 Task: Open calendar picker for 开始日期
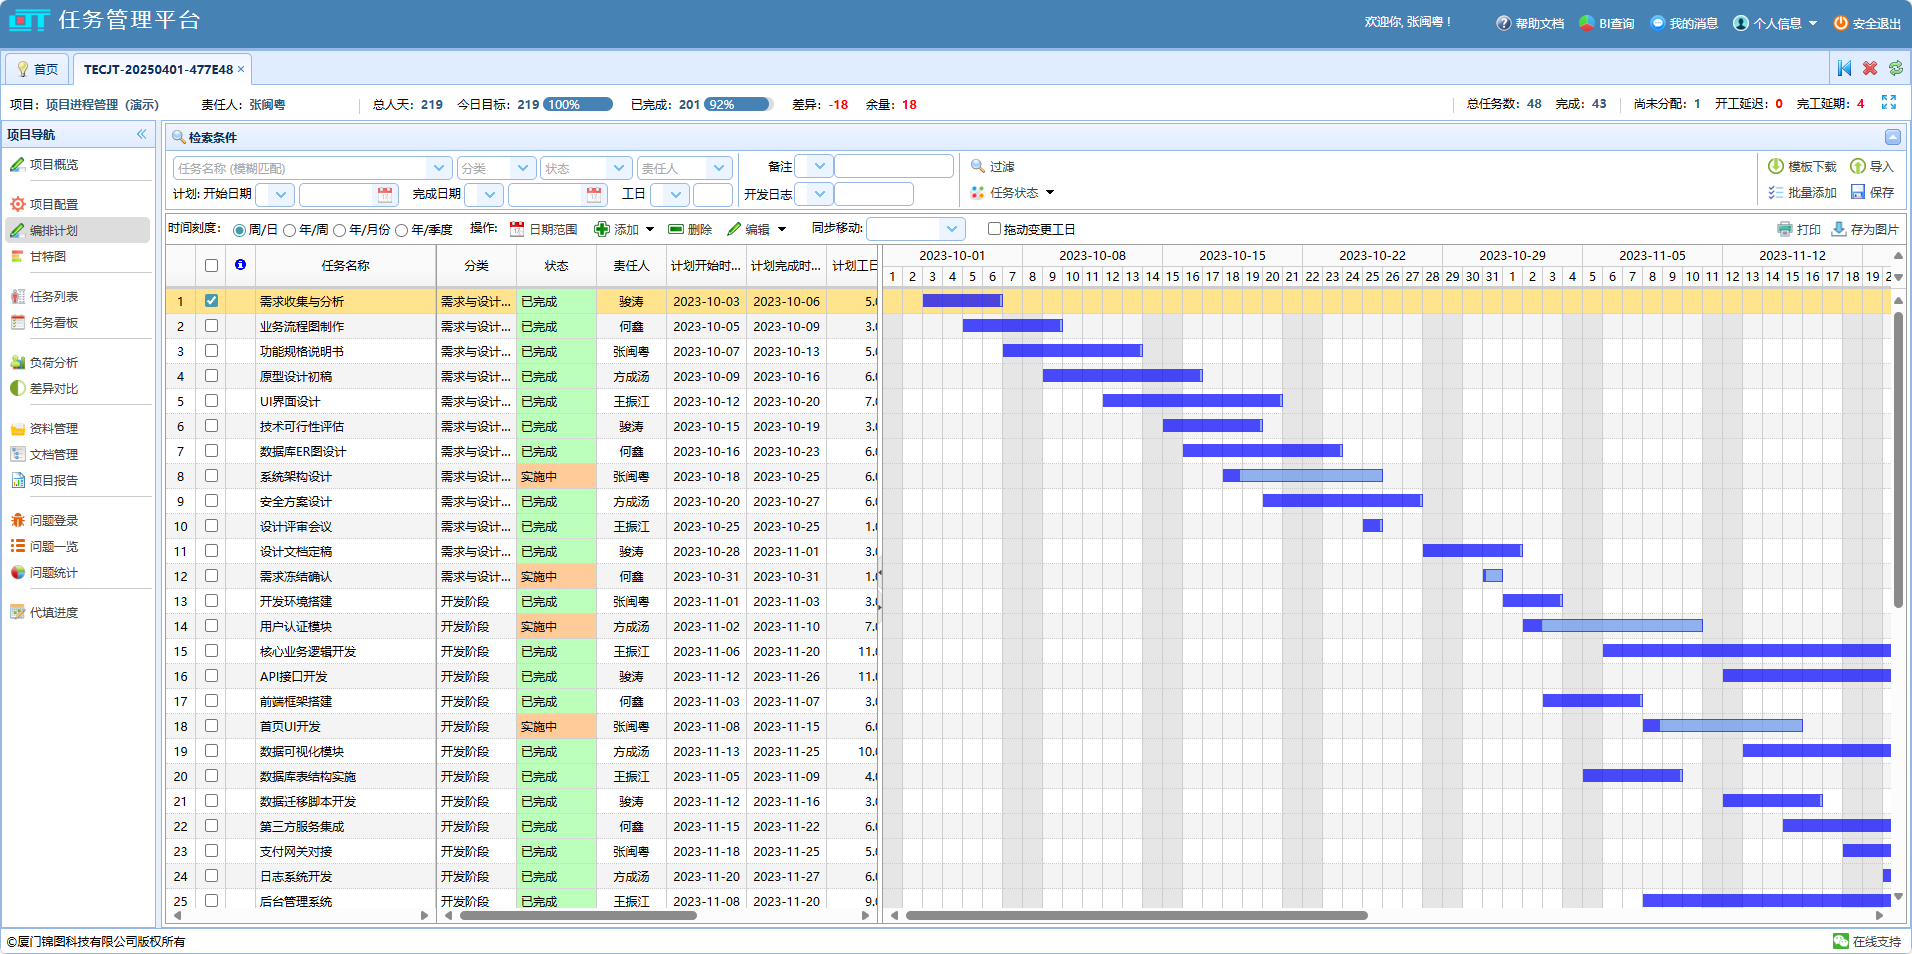tap(385, 194)
